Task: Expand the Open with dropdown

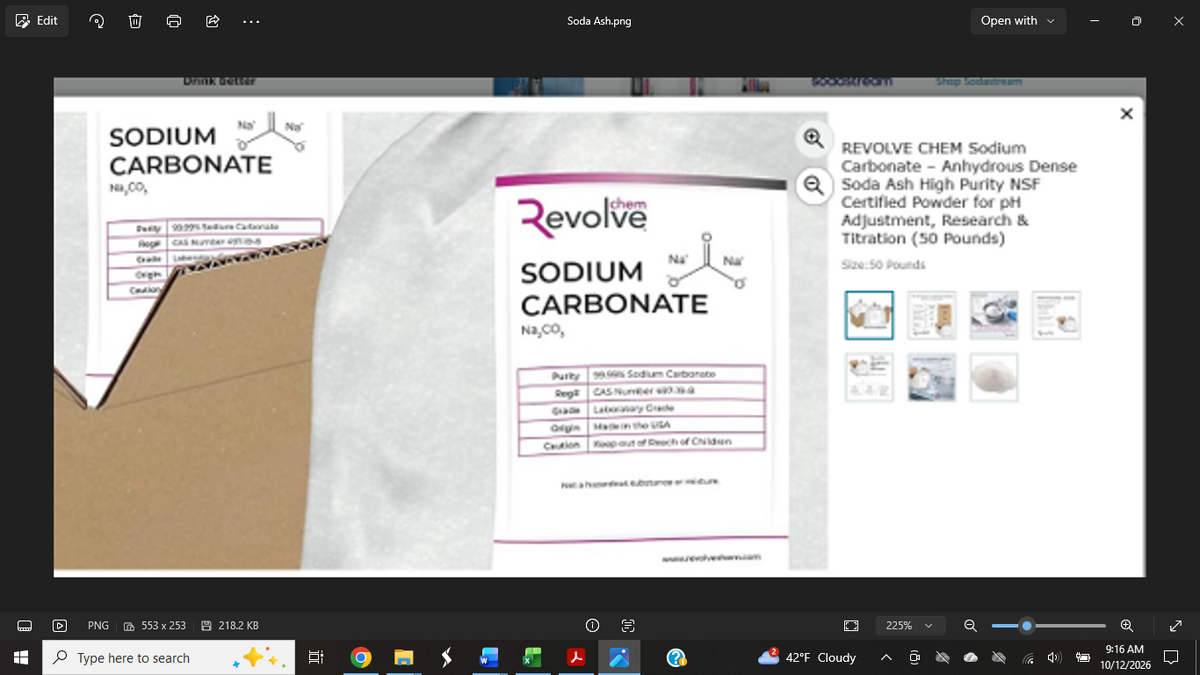Action: [1018, 21]
